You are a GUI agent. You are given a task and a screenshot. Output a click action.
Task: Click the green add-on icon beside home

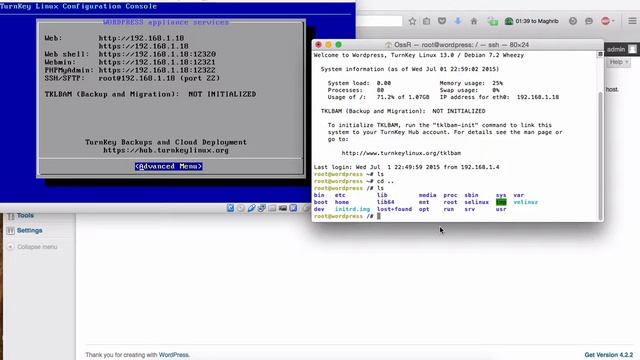point(493,21)
